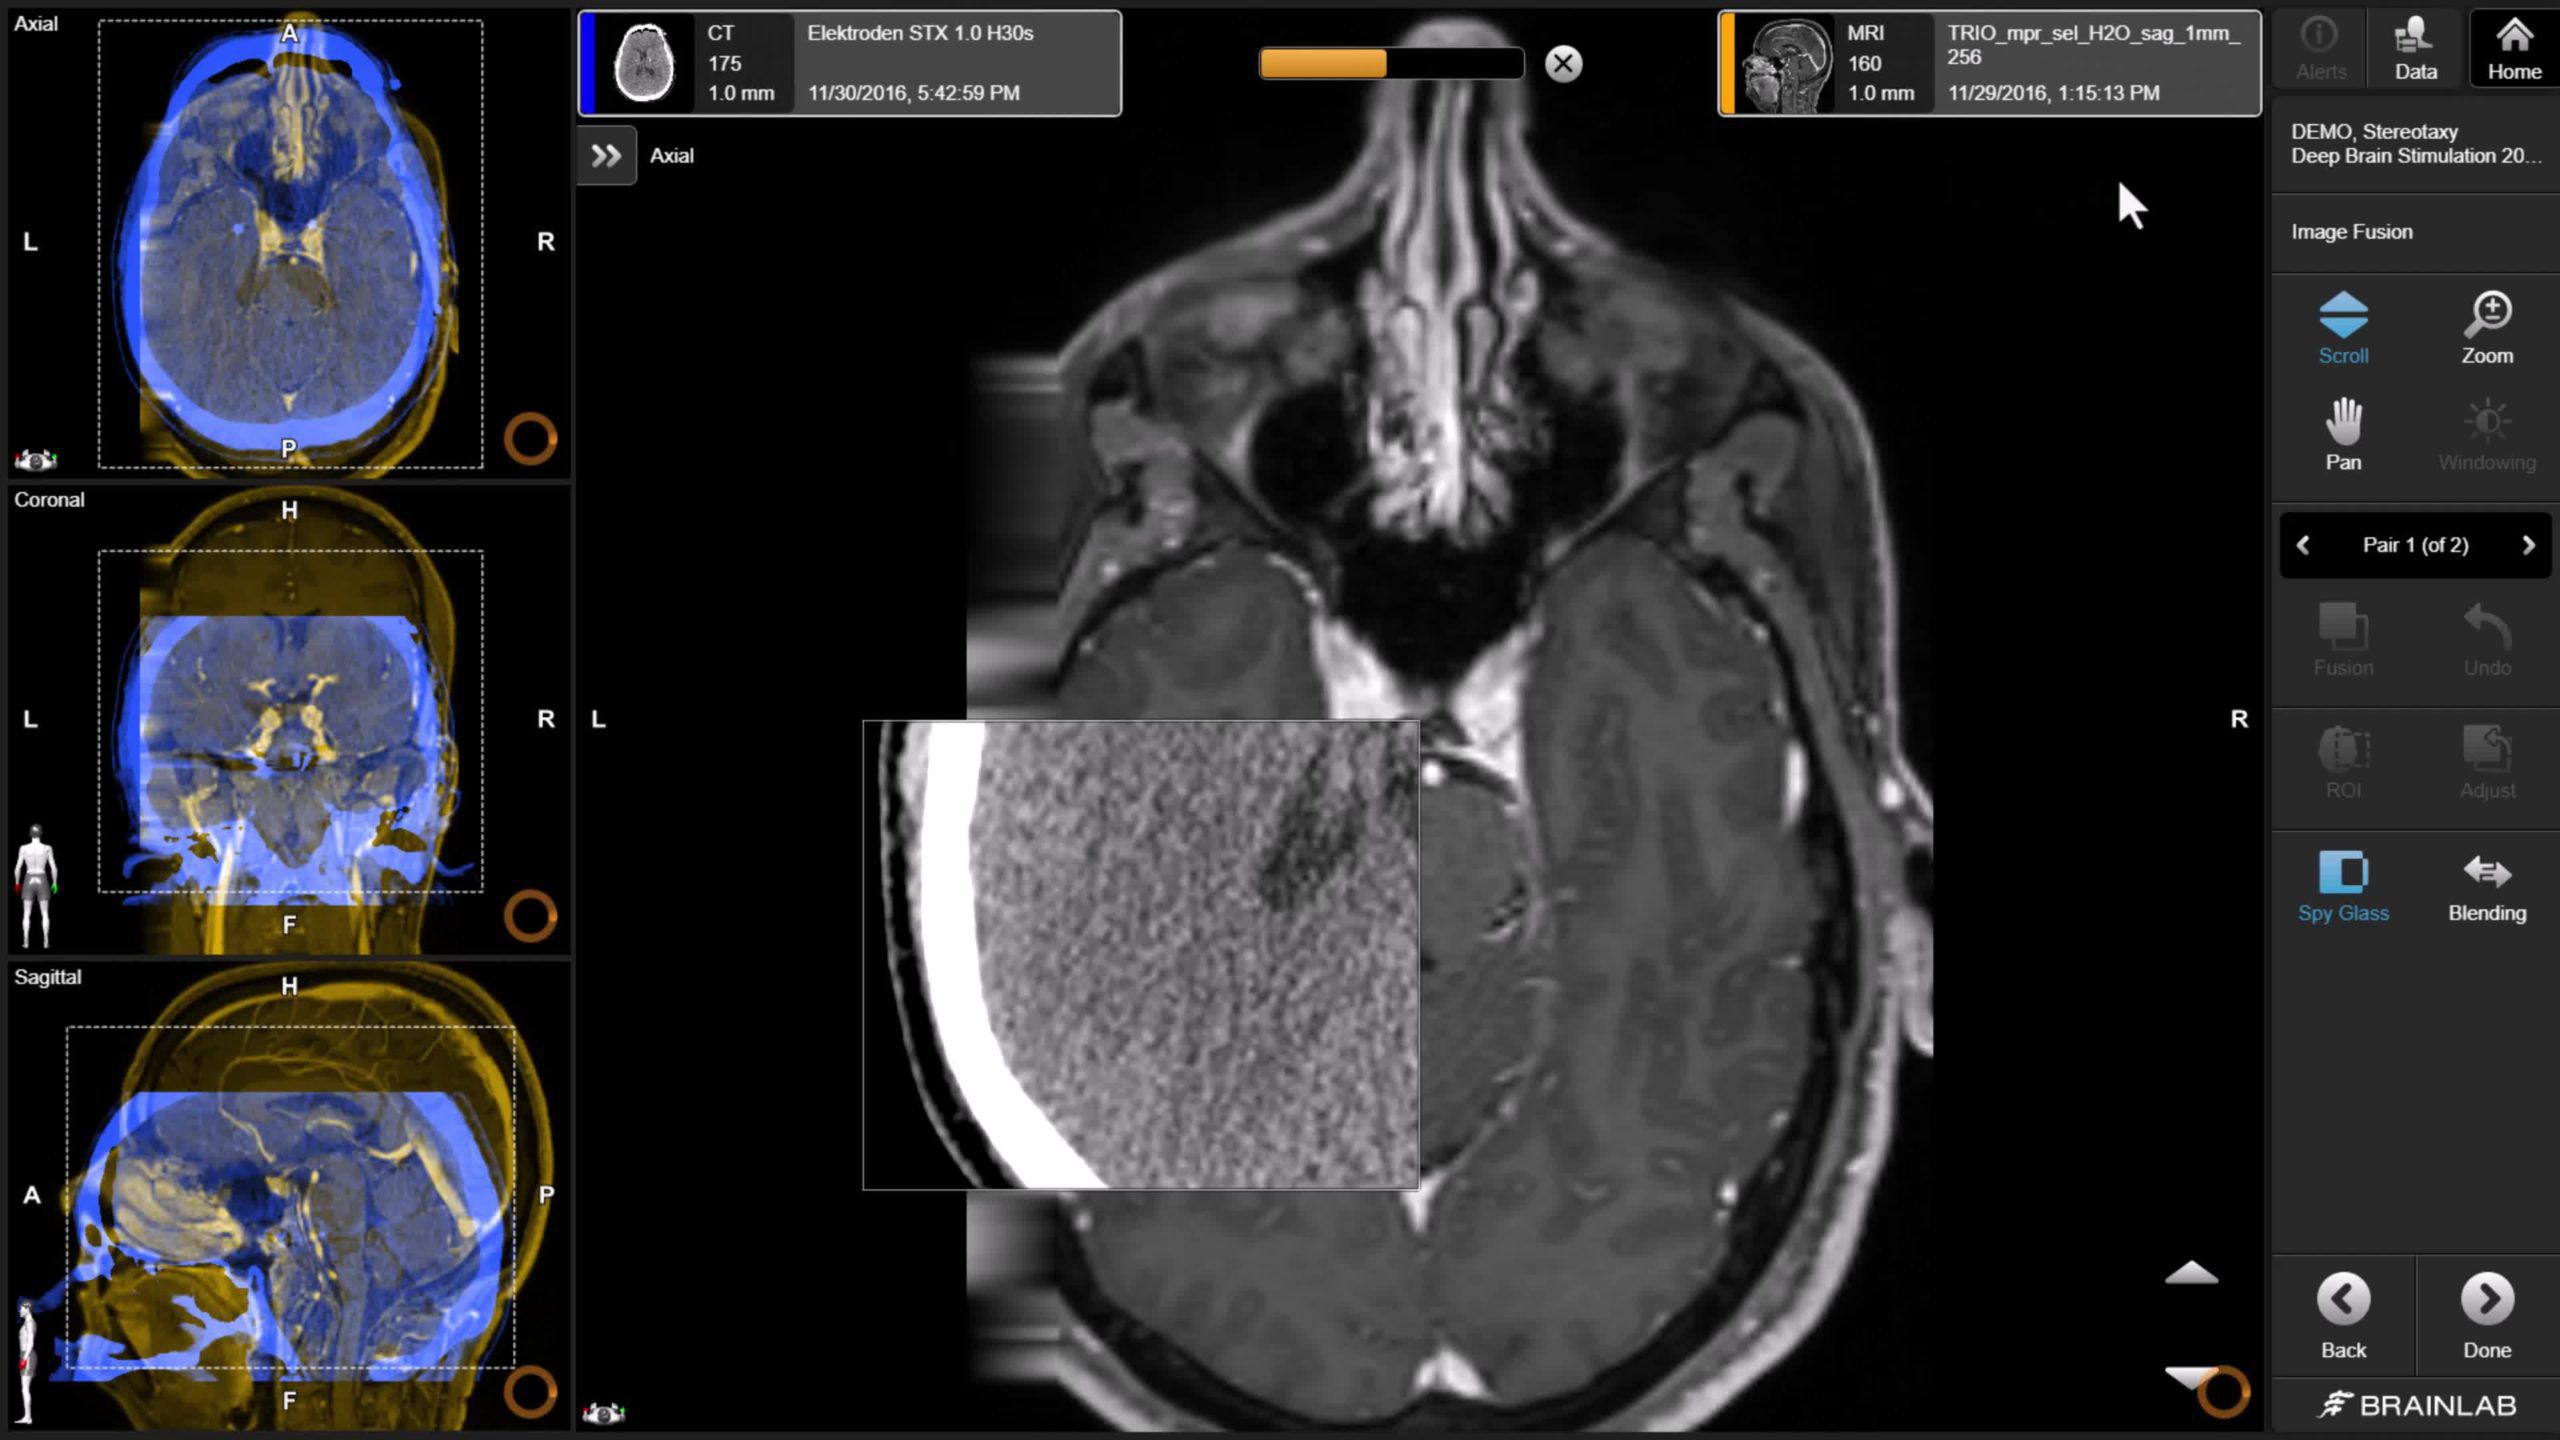Activate the Zoom magnifier tool
Image resolution: width=2560 pixels, height=1440 pixels.
[2486, 328]
